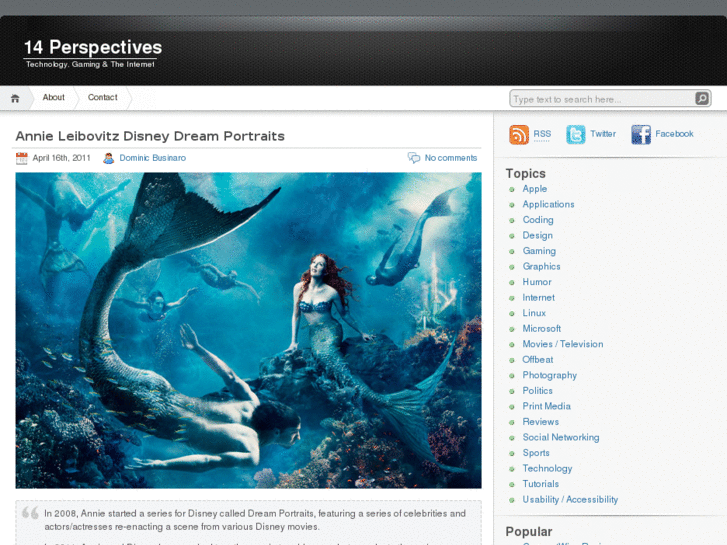The width and height of the screenshot is (727, 545).
Task: Open the Facebook logo icon
Action: tap(641, 135)
